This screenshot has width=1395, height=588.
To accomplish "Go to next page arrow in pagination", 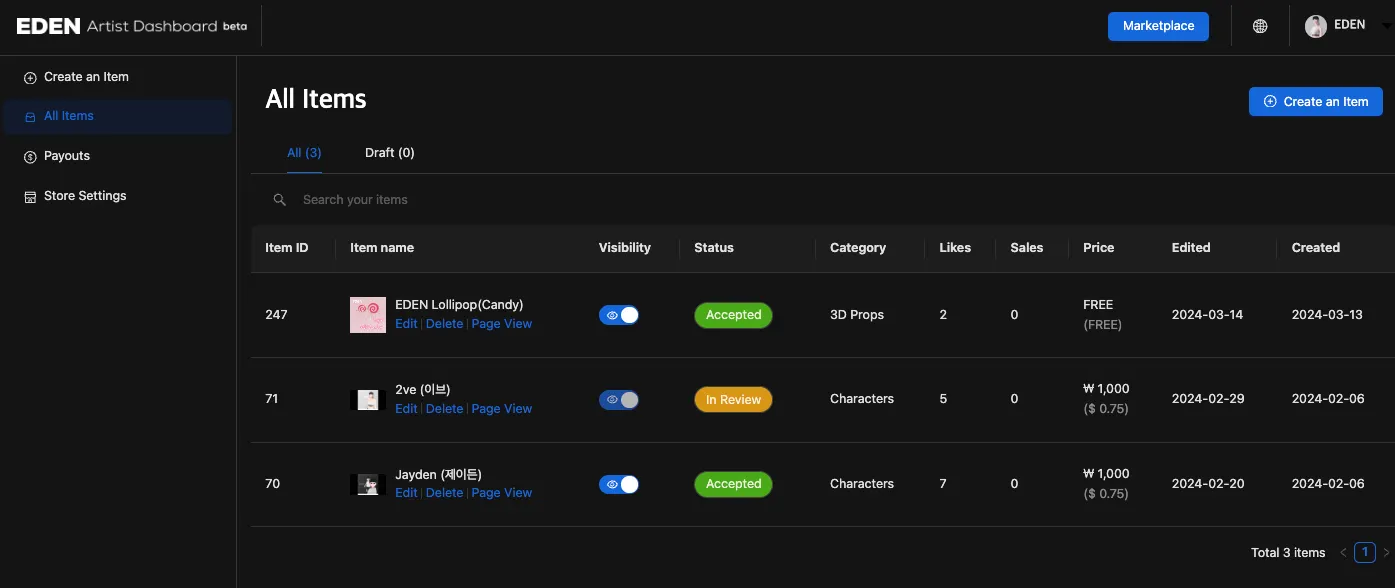I will [1386, 552].
